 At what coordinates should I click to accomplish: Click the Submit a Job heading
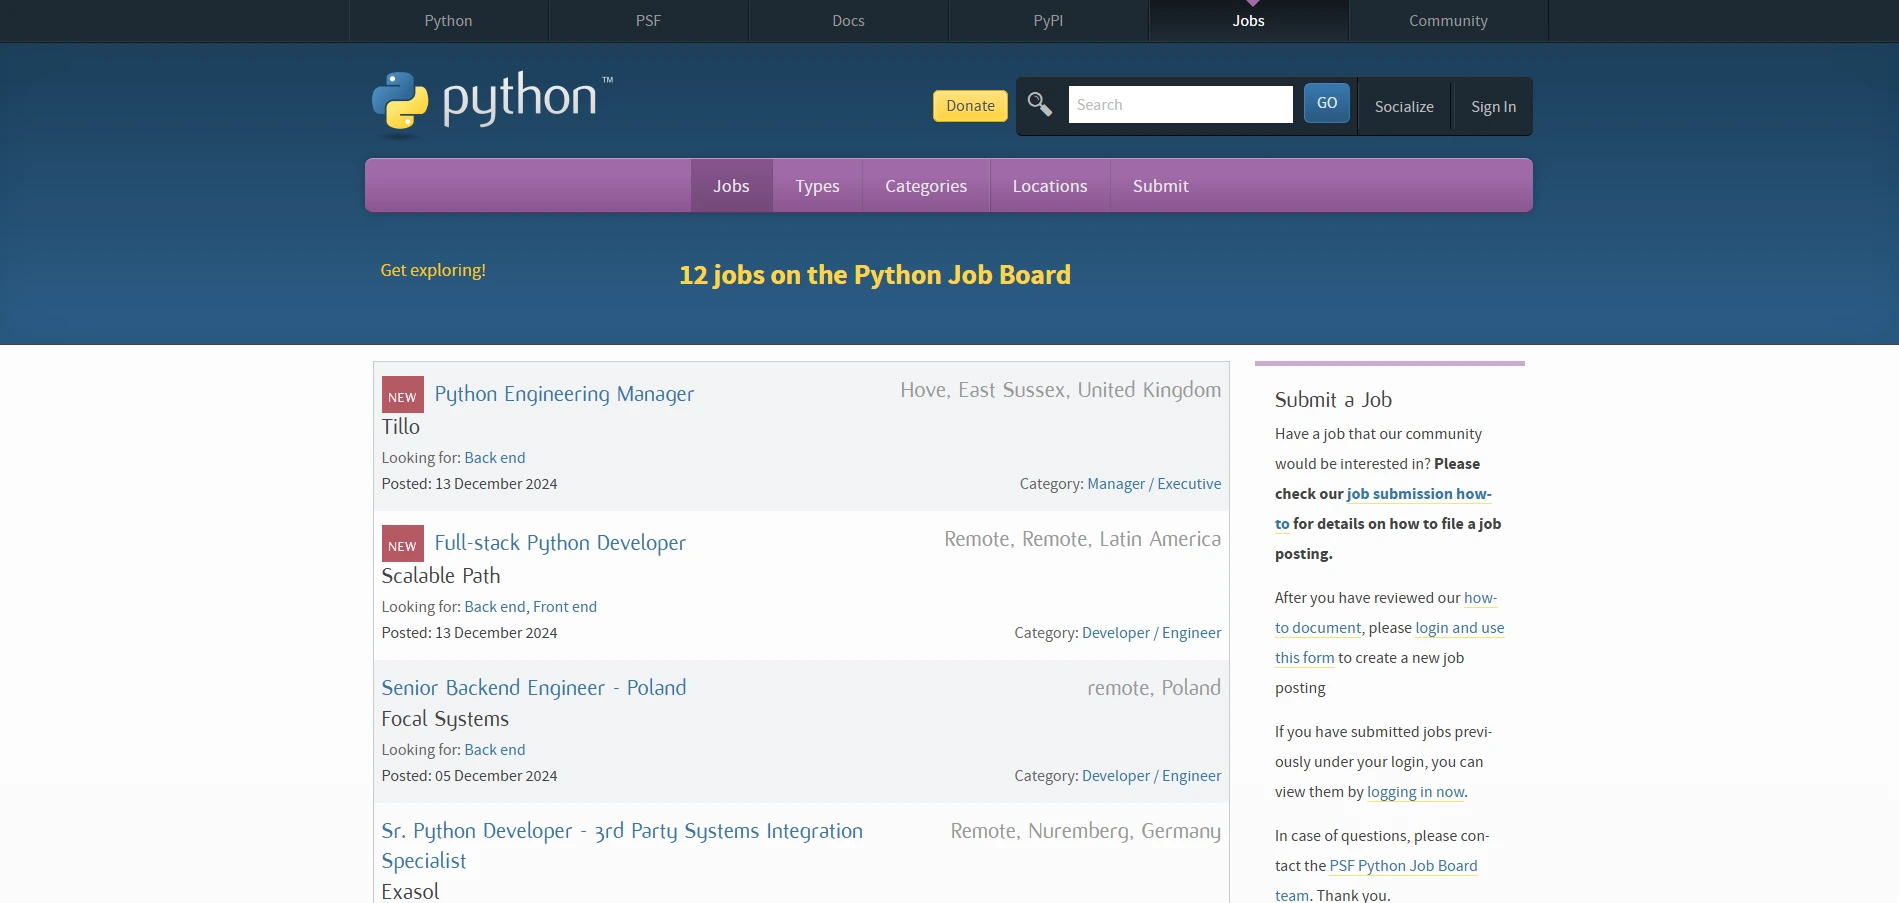point(1333,400)
